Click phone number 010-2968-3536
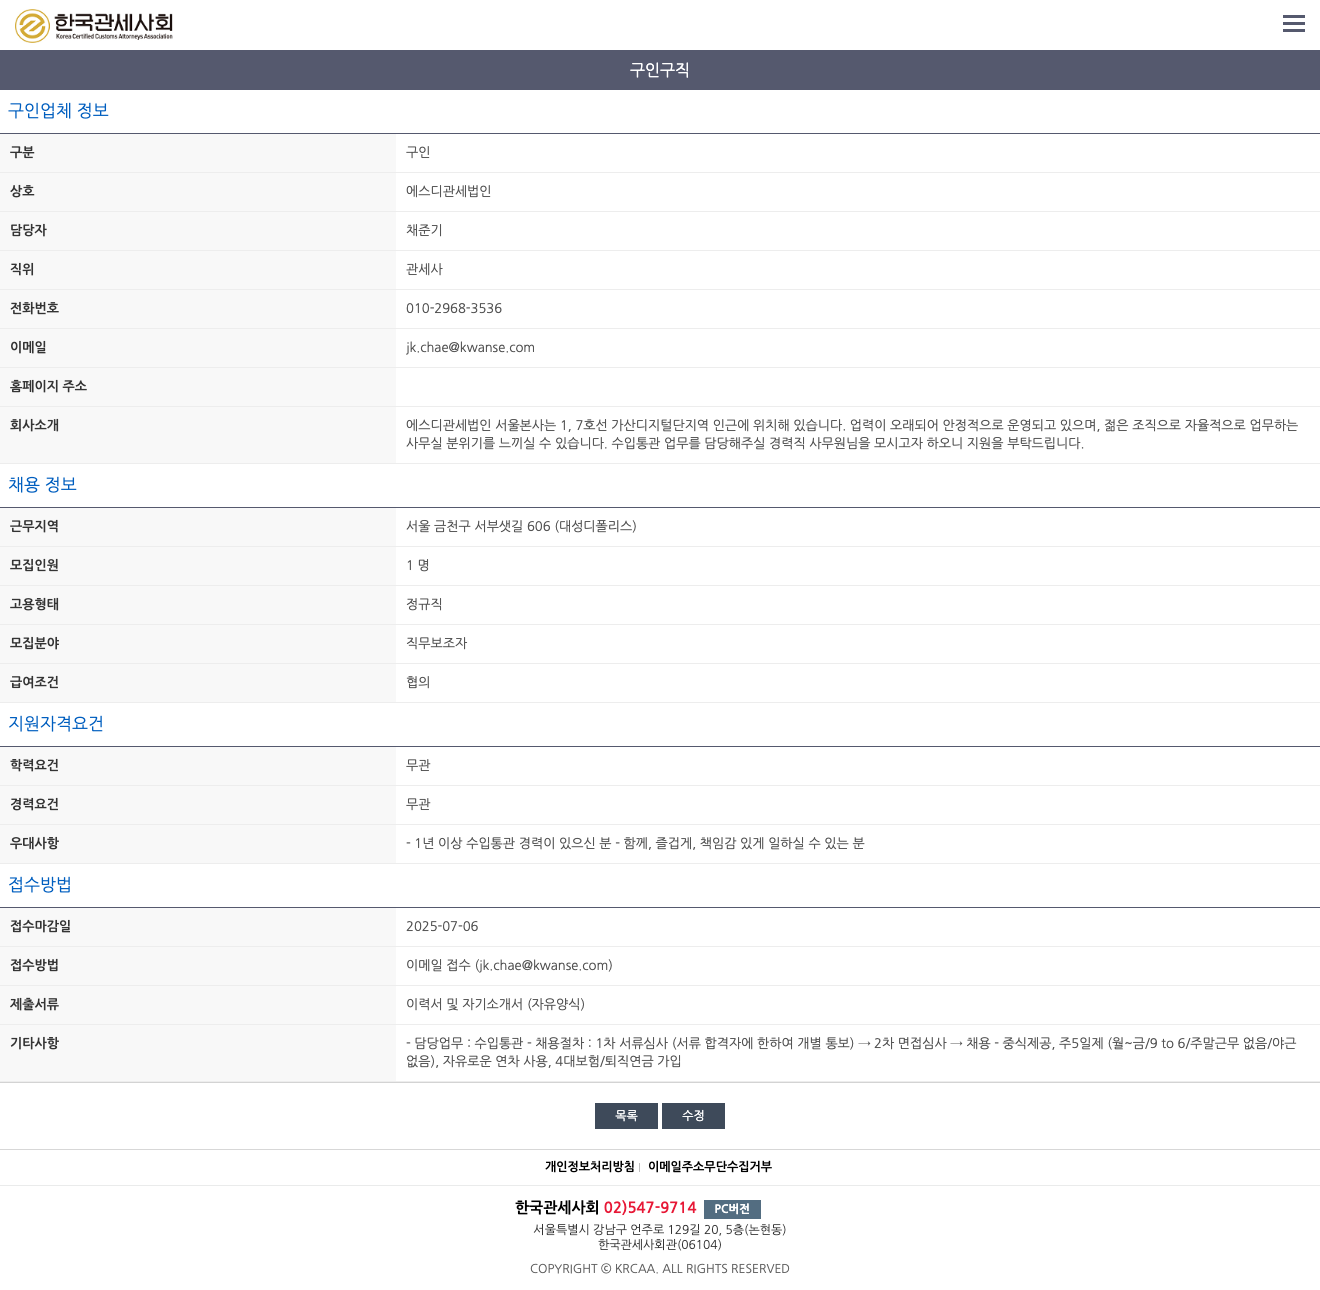This screenshot has height=1290, width=1320. (x=454, y=308)
